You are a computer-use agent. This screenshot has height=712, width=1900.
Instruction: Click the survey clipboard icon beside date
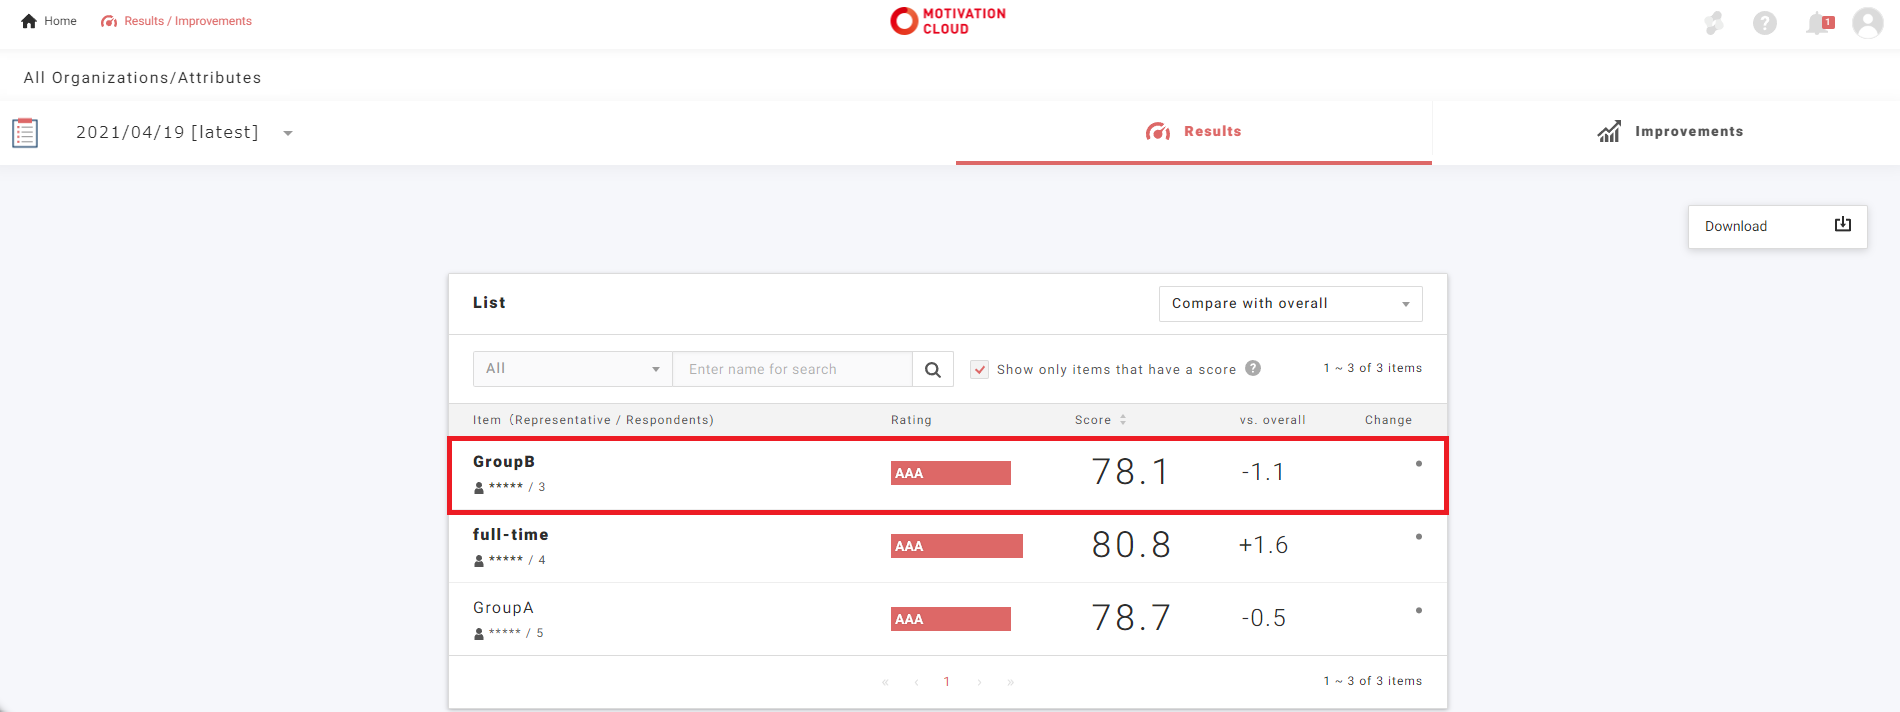(25, 133)
